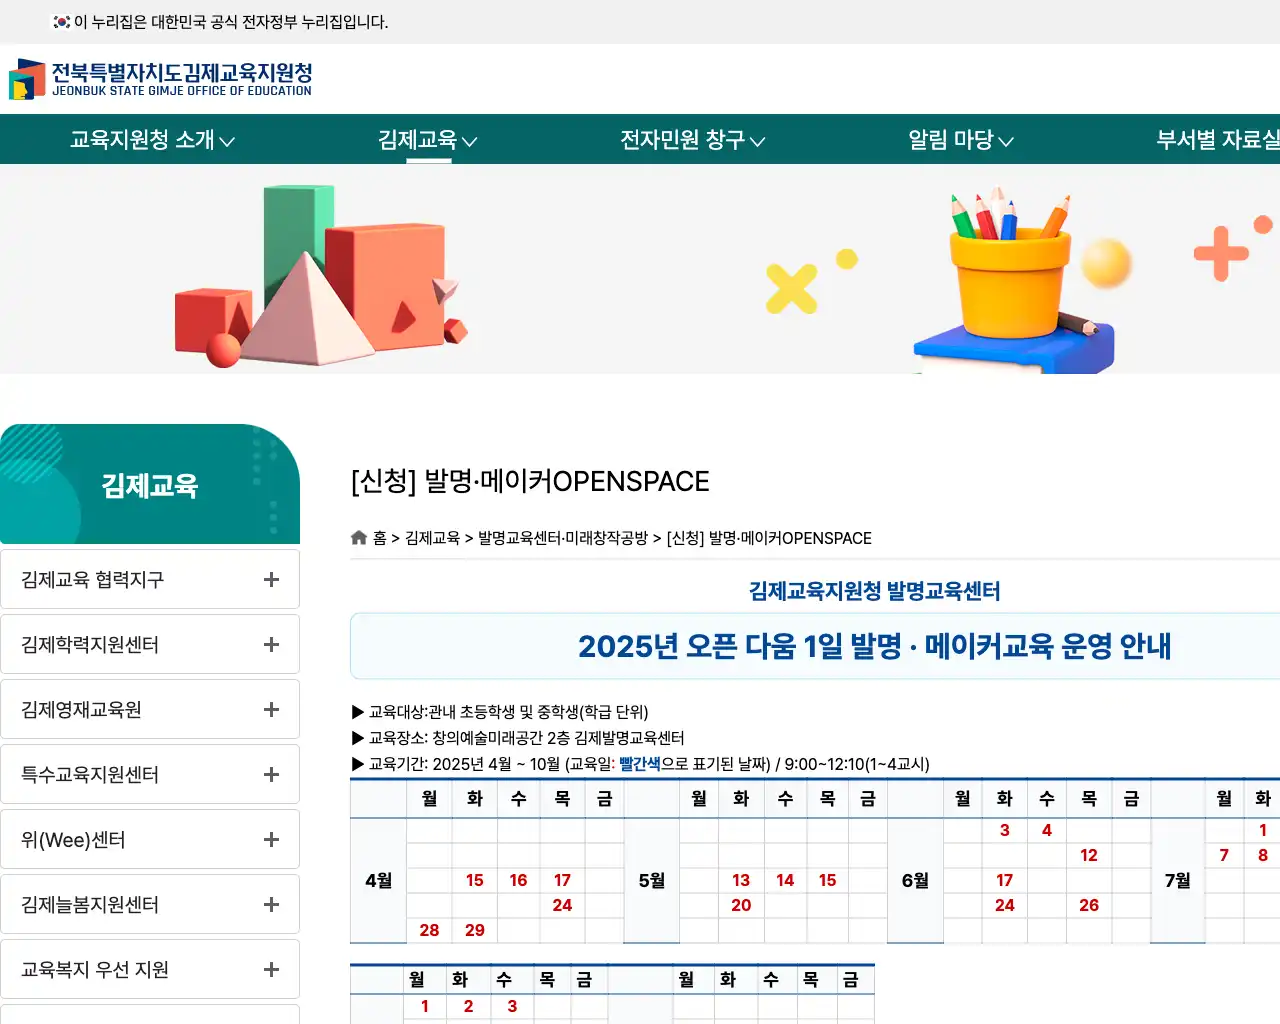
Task: Click the home icon in breadcrumb
Action: (x=359, y=538)
